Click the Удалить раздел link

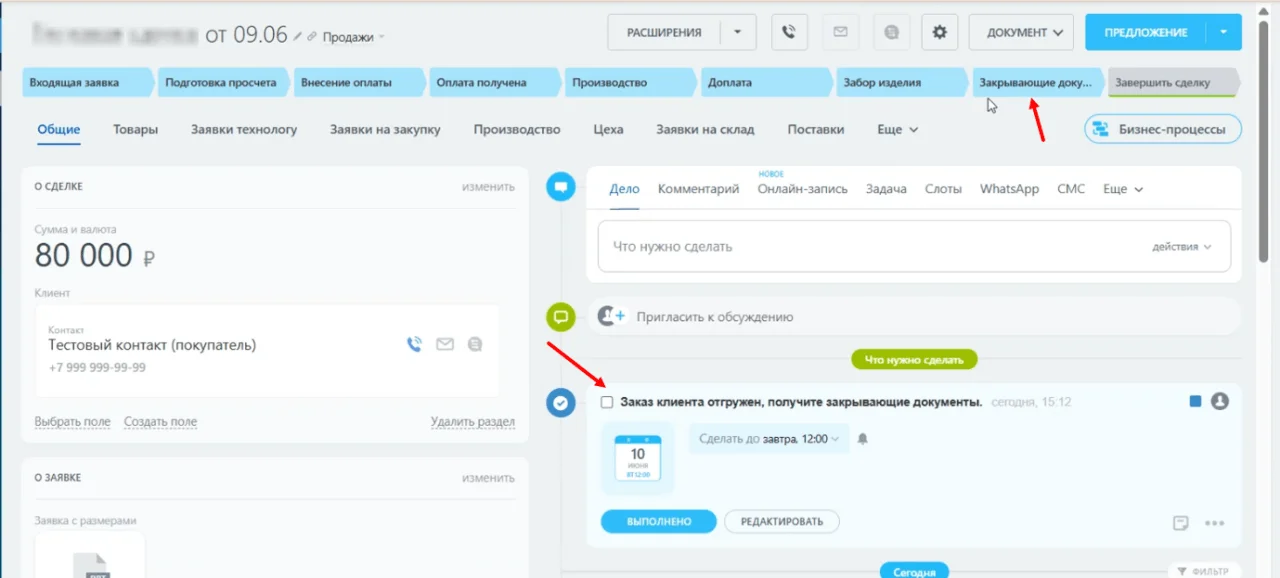[473, 422]
